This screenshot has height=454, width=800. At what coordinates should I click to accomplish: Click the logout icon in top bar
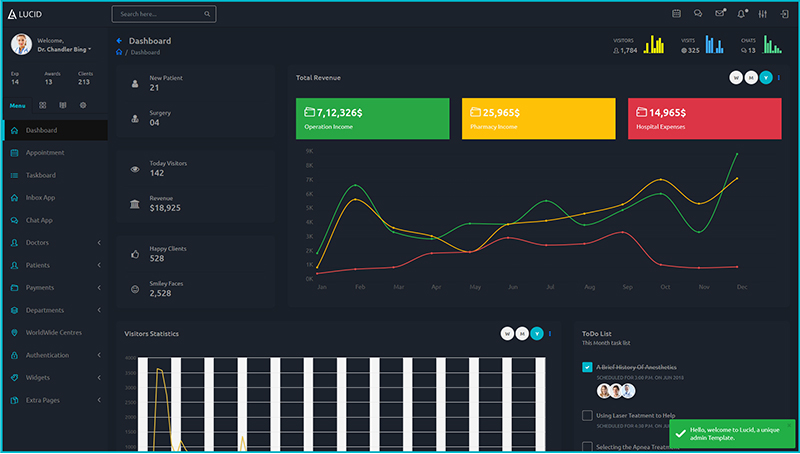click(x=784, y=14)
